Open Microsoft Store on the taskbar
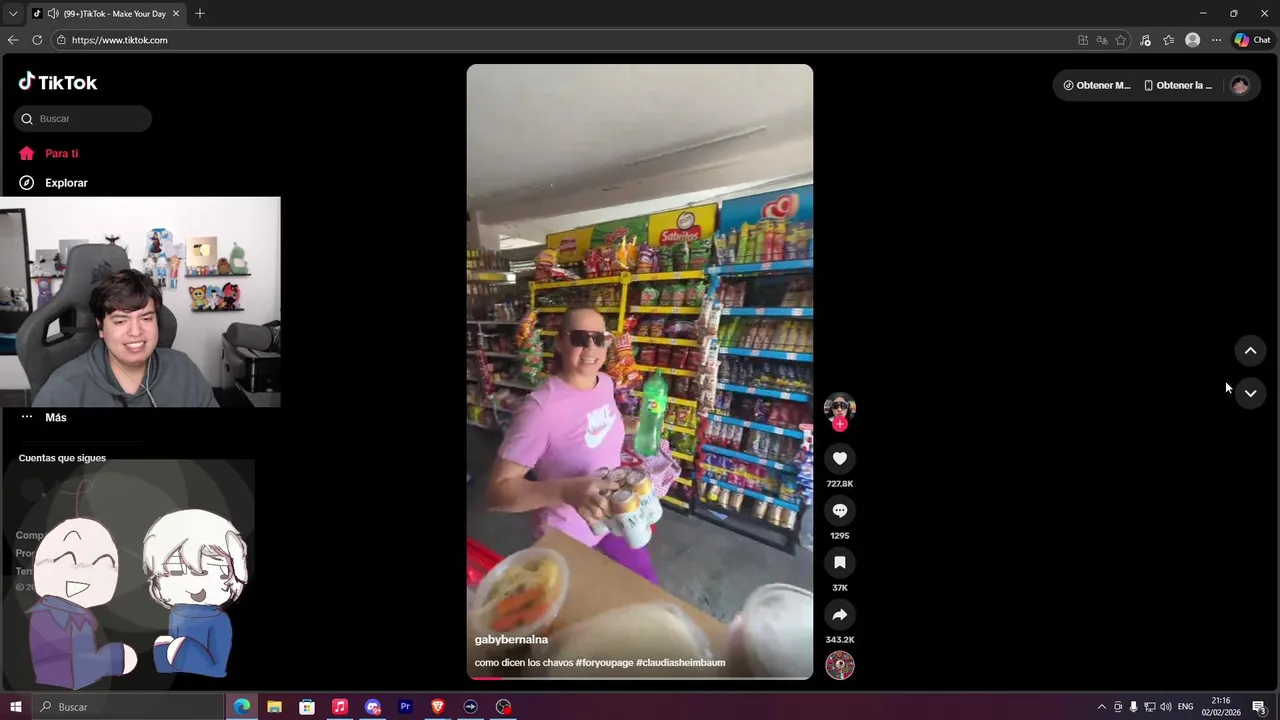 click(x=307, y=707)
